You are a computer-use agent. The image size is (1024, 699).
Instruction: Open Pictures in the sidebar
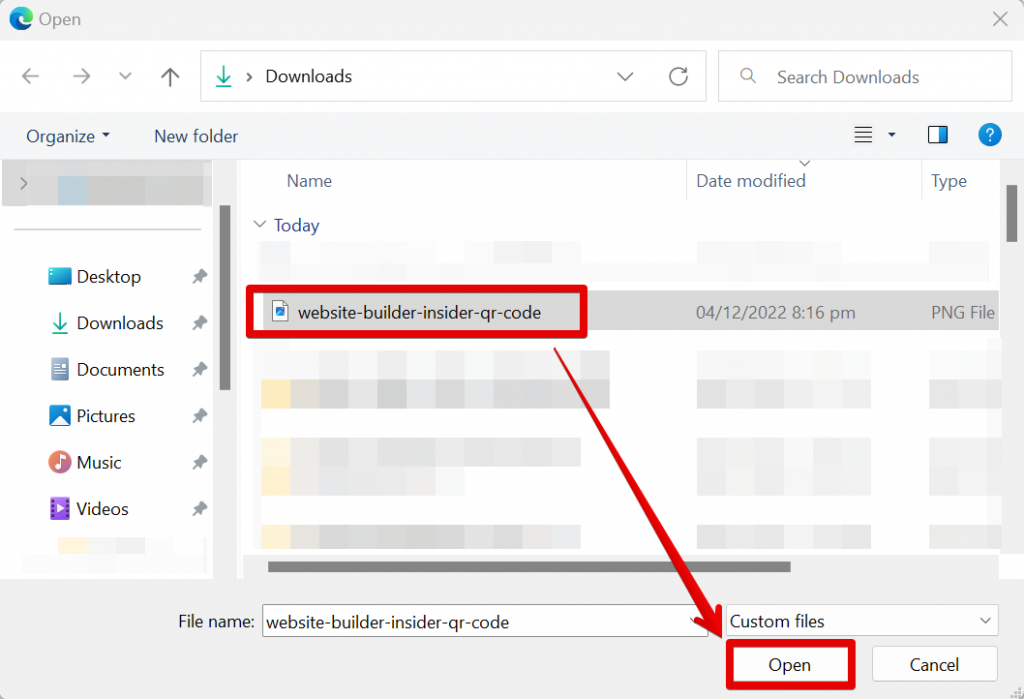[x=105, y=416]
